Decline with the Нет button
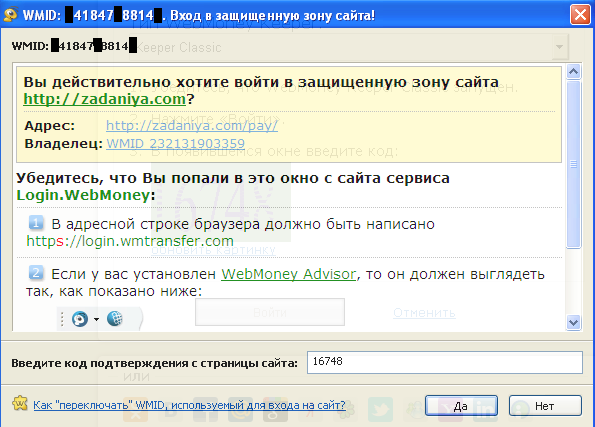Viewport: 595px width, 427px height. 545,406
